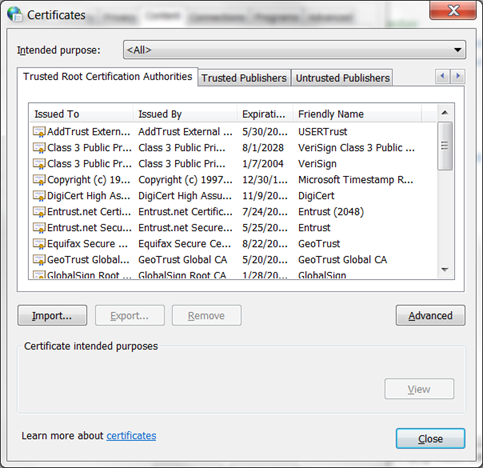This screenshot has width=483, height=468.
Task: Click the View button
Action: pos(419,389)
